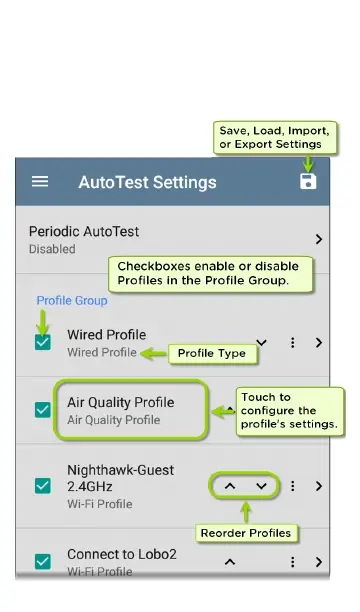Open Connect to Lobo2 three-dot menu
Screen dimensions: 360x612
coord(292,562)
